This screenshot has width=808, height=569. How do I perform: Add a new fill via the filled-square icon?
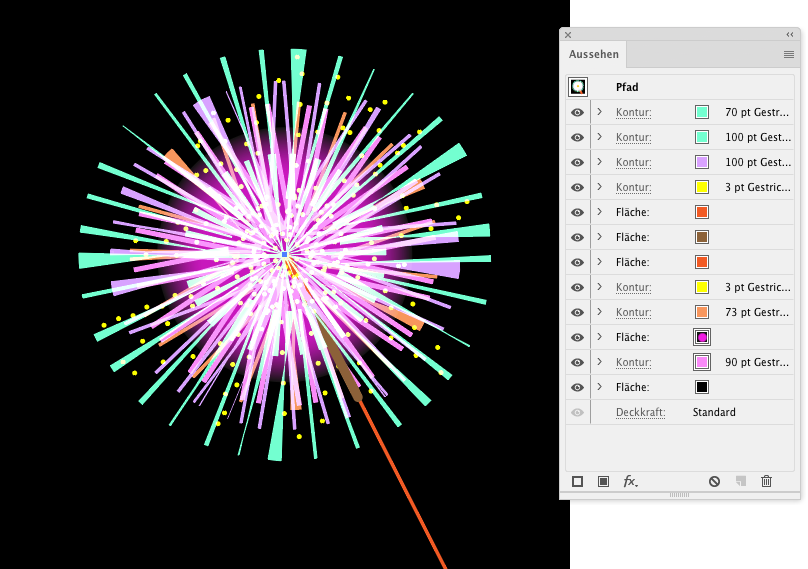pyautogui.click(x=603, y=481)
